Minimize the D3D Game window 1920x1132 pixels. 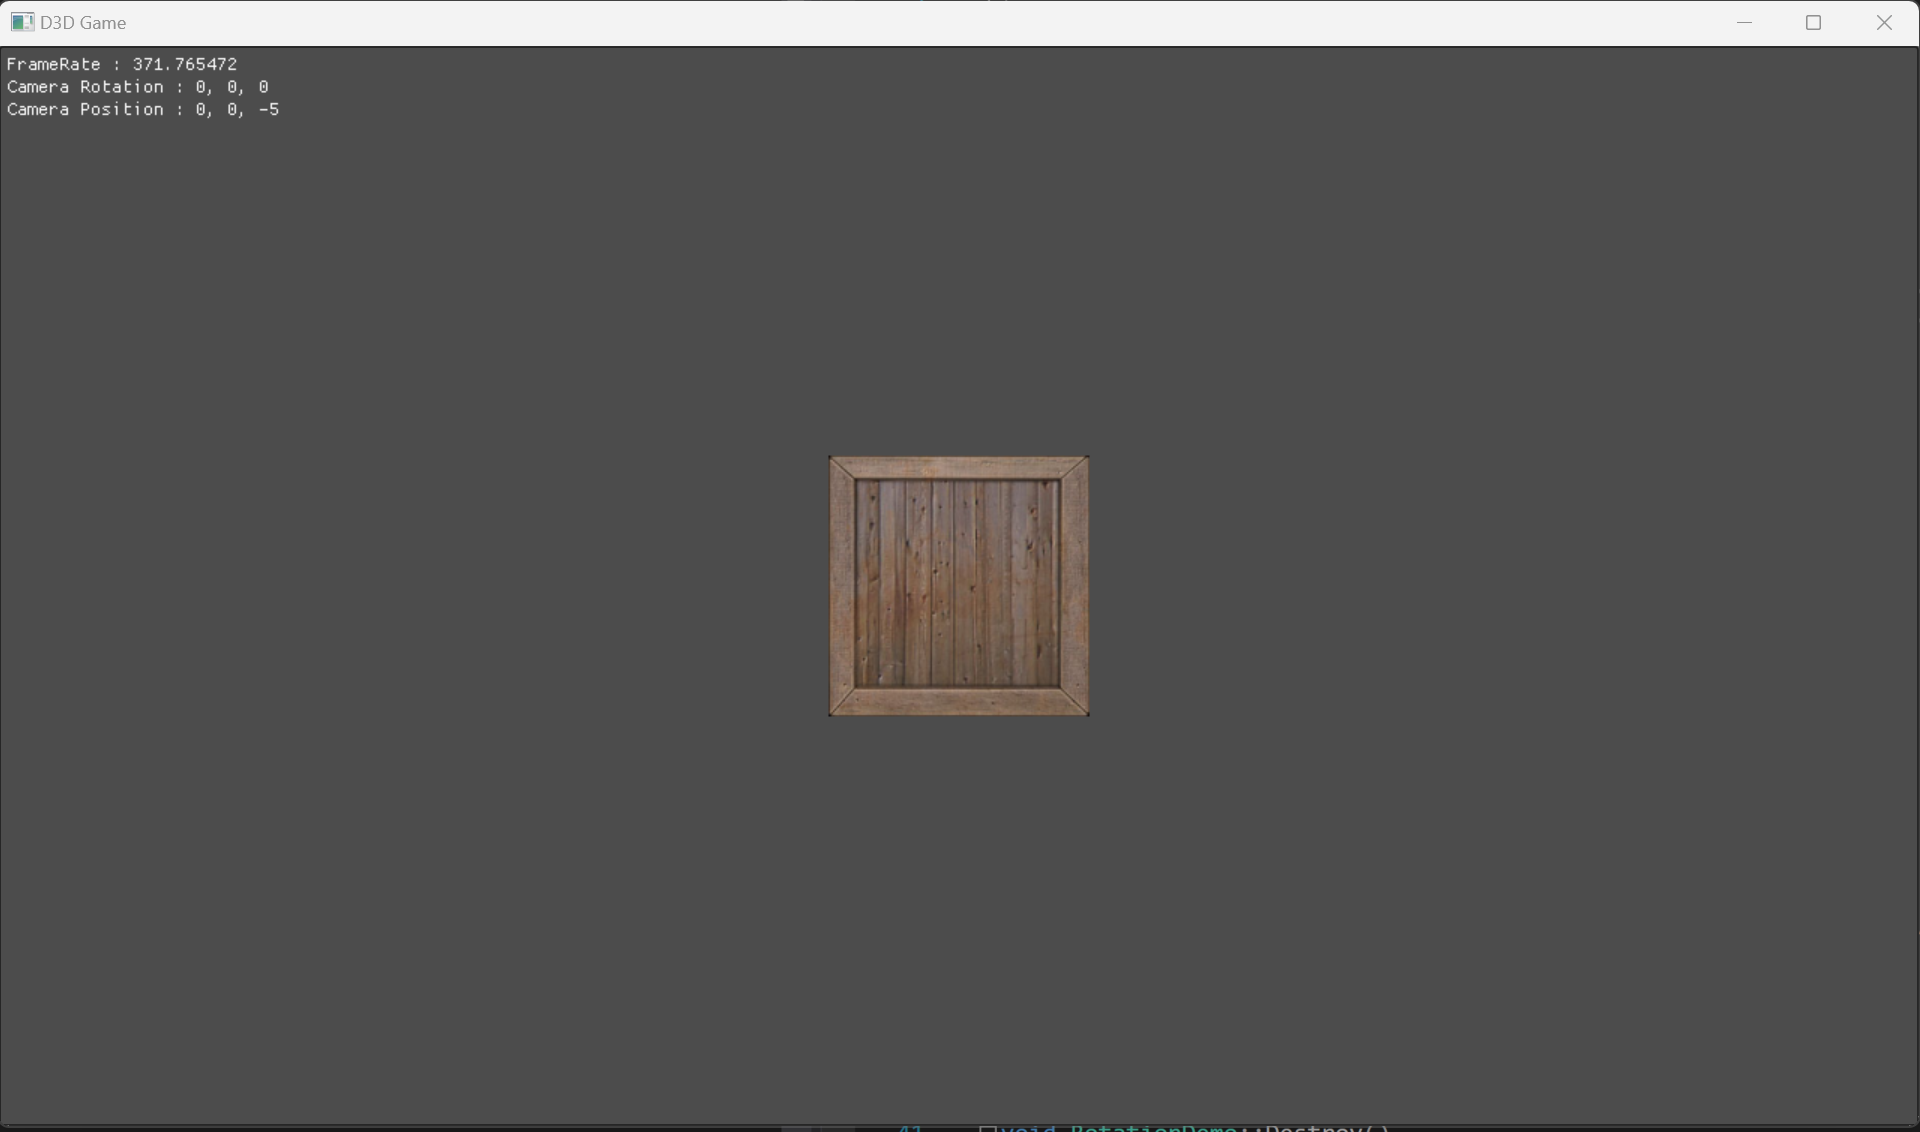click(x=1745, y=22)
